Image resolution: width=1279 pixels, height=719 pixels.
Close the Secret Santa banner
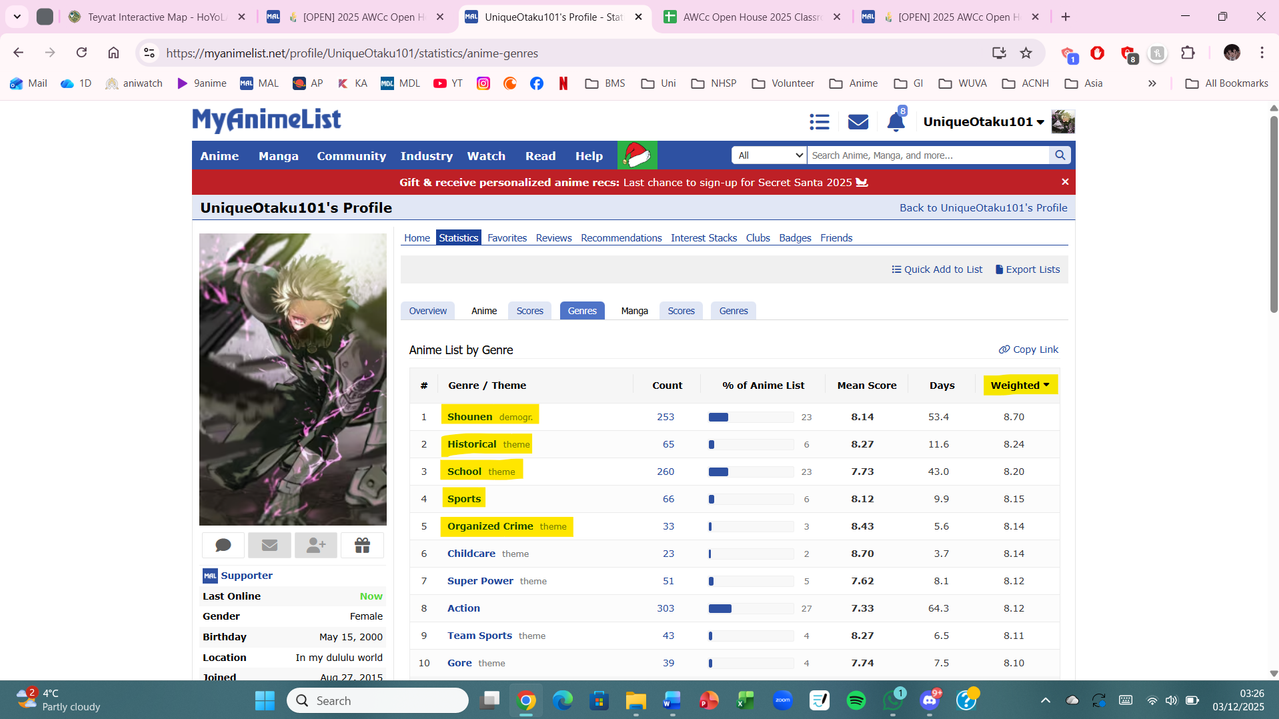tap(1065, 182)
